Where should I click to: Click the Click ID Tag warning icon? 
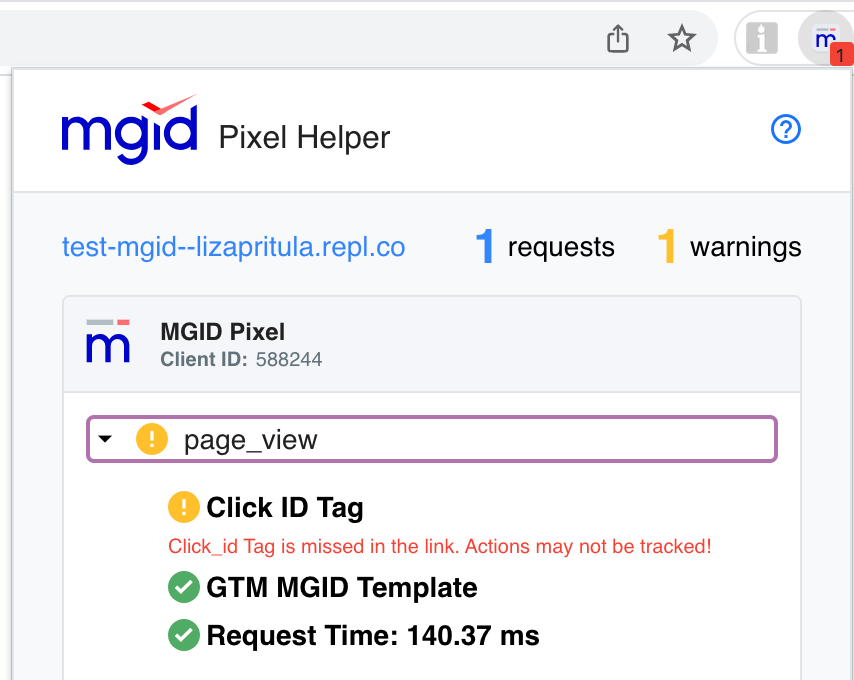point(183,507)
